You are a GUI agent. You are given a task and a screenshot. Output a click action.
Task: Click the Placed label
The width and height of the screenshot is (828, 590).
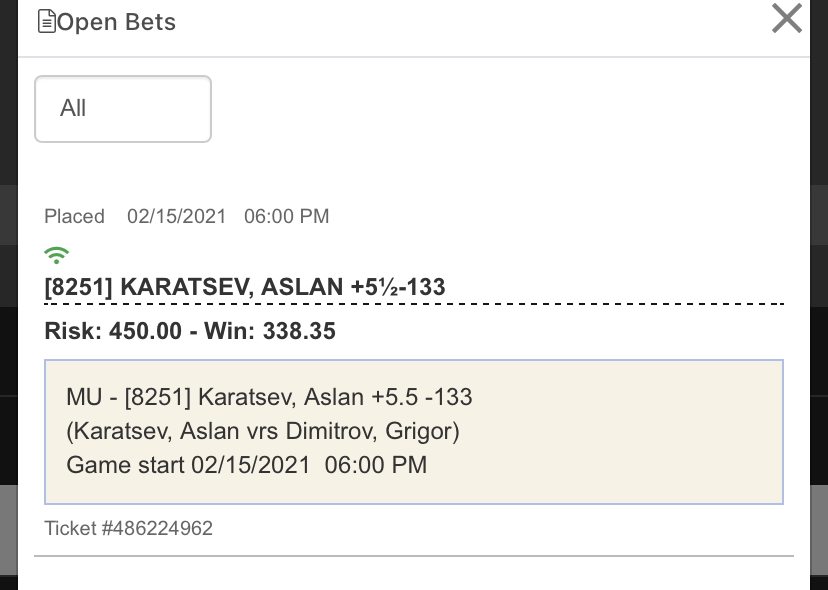point(74,217)
